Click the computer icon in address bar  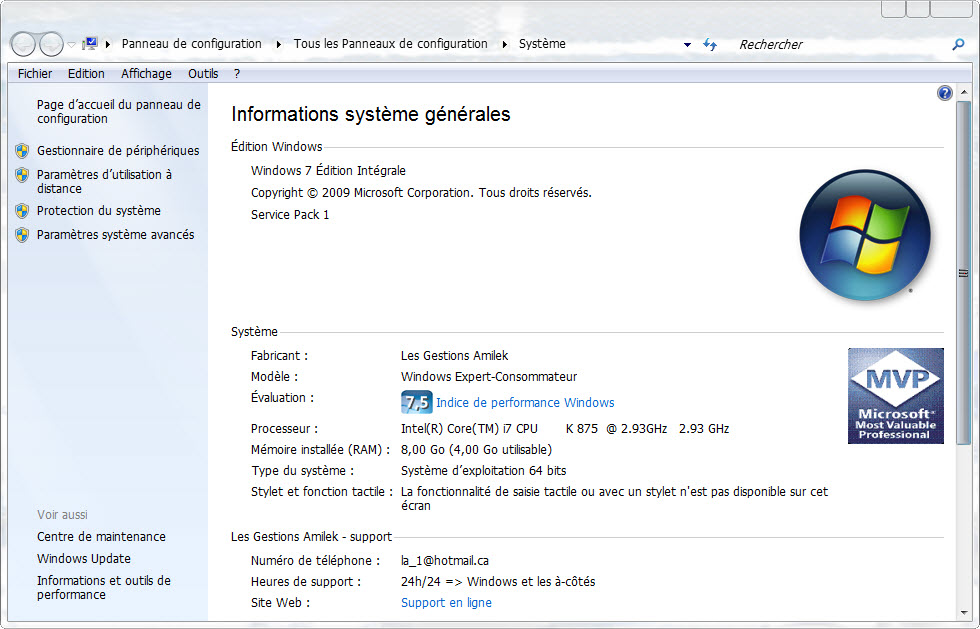pos(90,44)
